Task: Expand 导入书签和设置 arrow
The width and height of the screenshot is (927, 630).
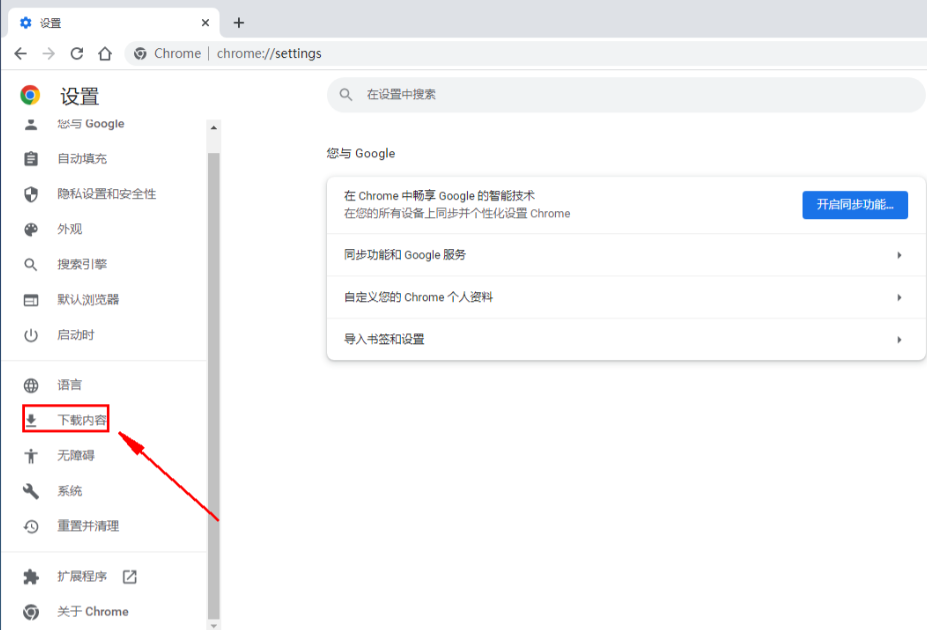Action: pos(899,340)
